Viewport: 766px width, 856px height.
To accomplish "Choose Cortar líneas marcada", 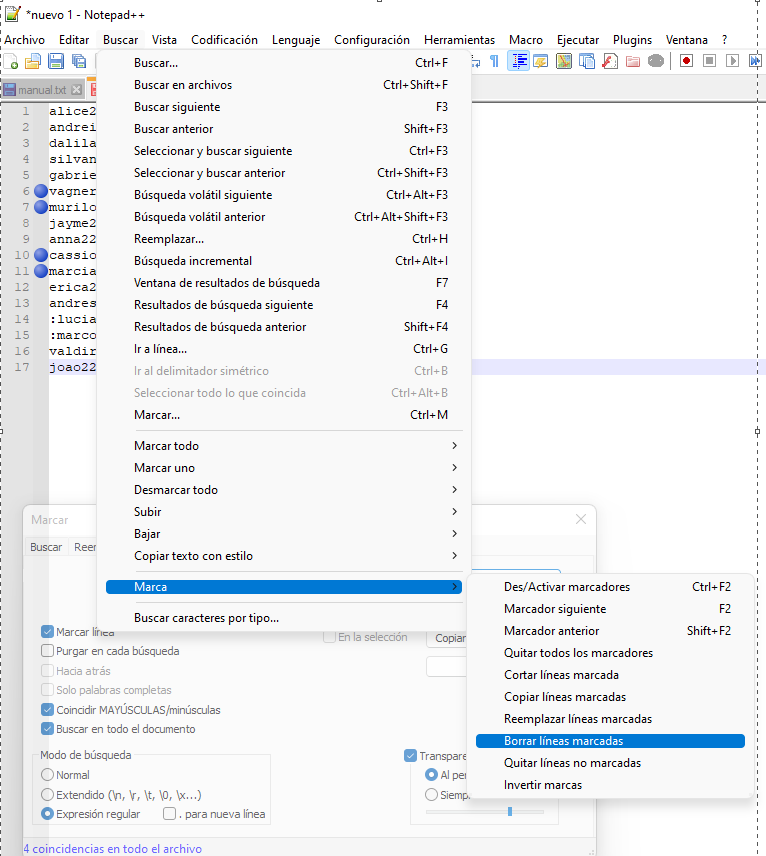I will pos(610,675).
